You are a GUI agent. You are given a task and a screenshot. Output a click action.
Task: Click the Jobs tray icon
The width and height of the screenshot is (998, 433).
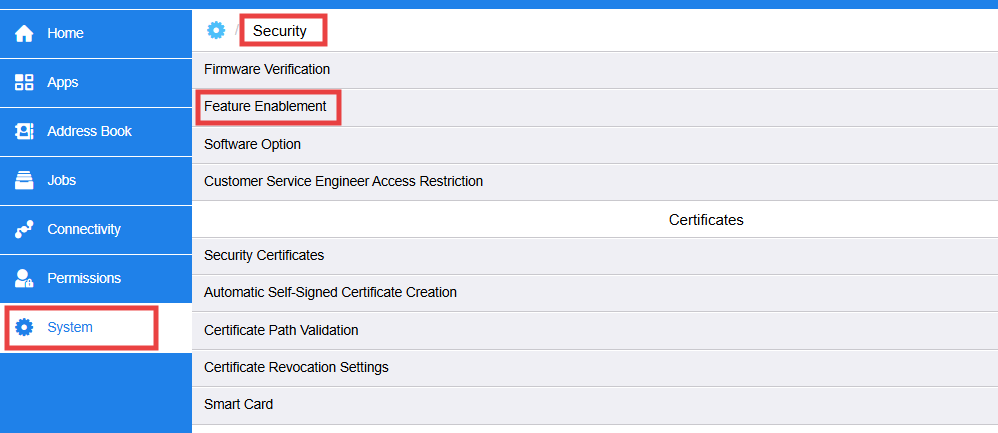point(25,181)
